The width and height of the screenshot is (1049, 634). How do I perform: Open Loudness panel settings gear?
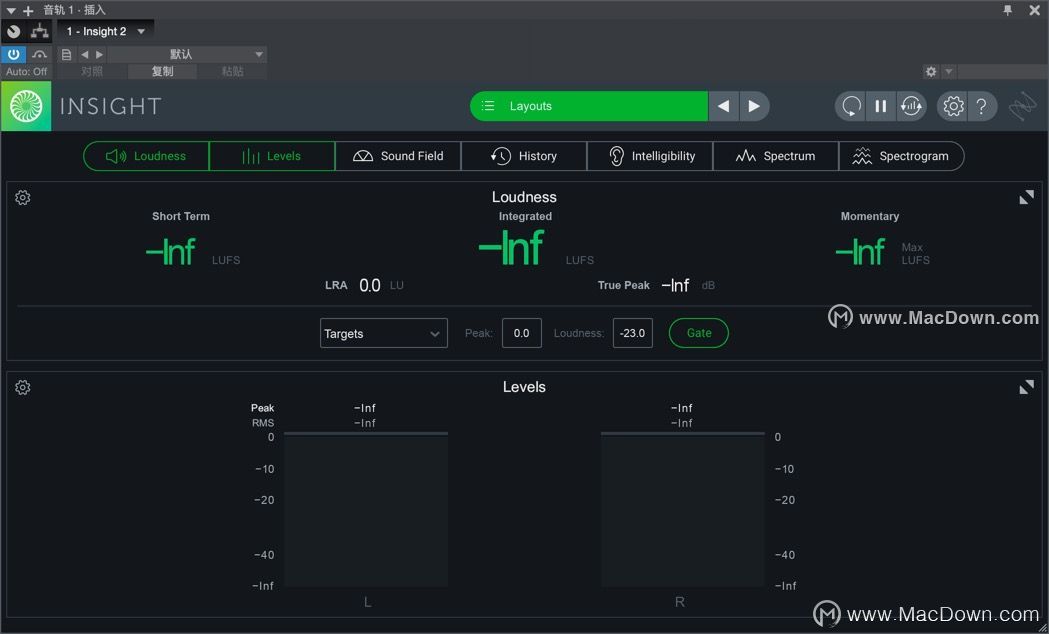pos(23,198)
